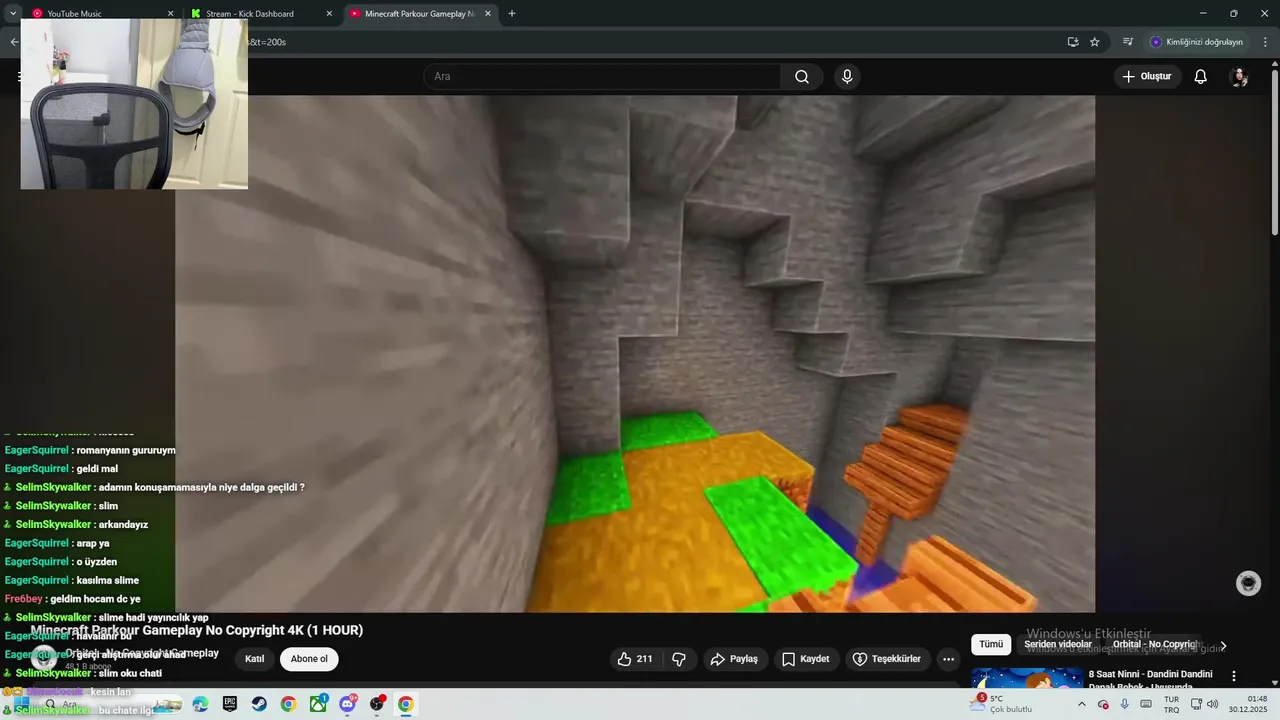This screenshot has height=720, width=1280.
Task: Go back with the browser back arrow
Action: tap(13, 42)
